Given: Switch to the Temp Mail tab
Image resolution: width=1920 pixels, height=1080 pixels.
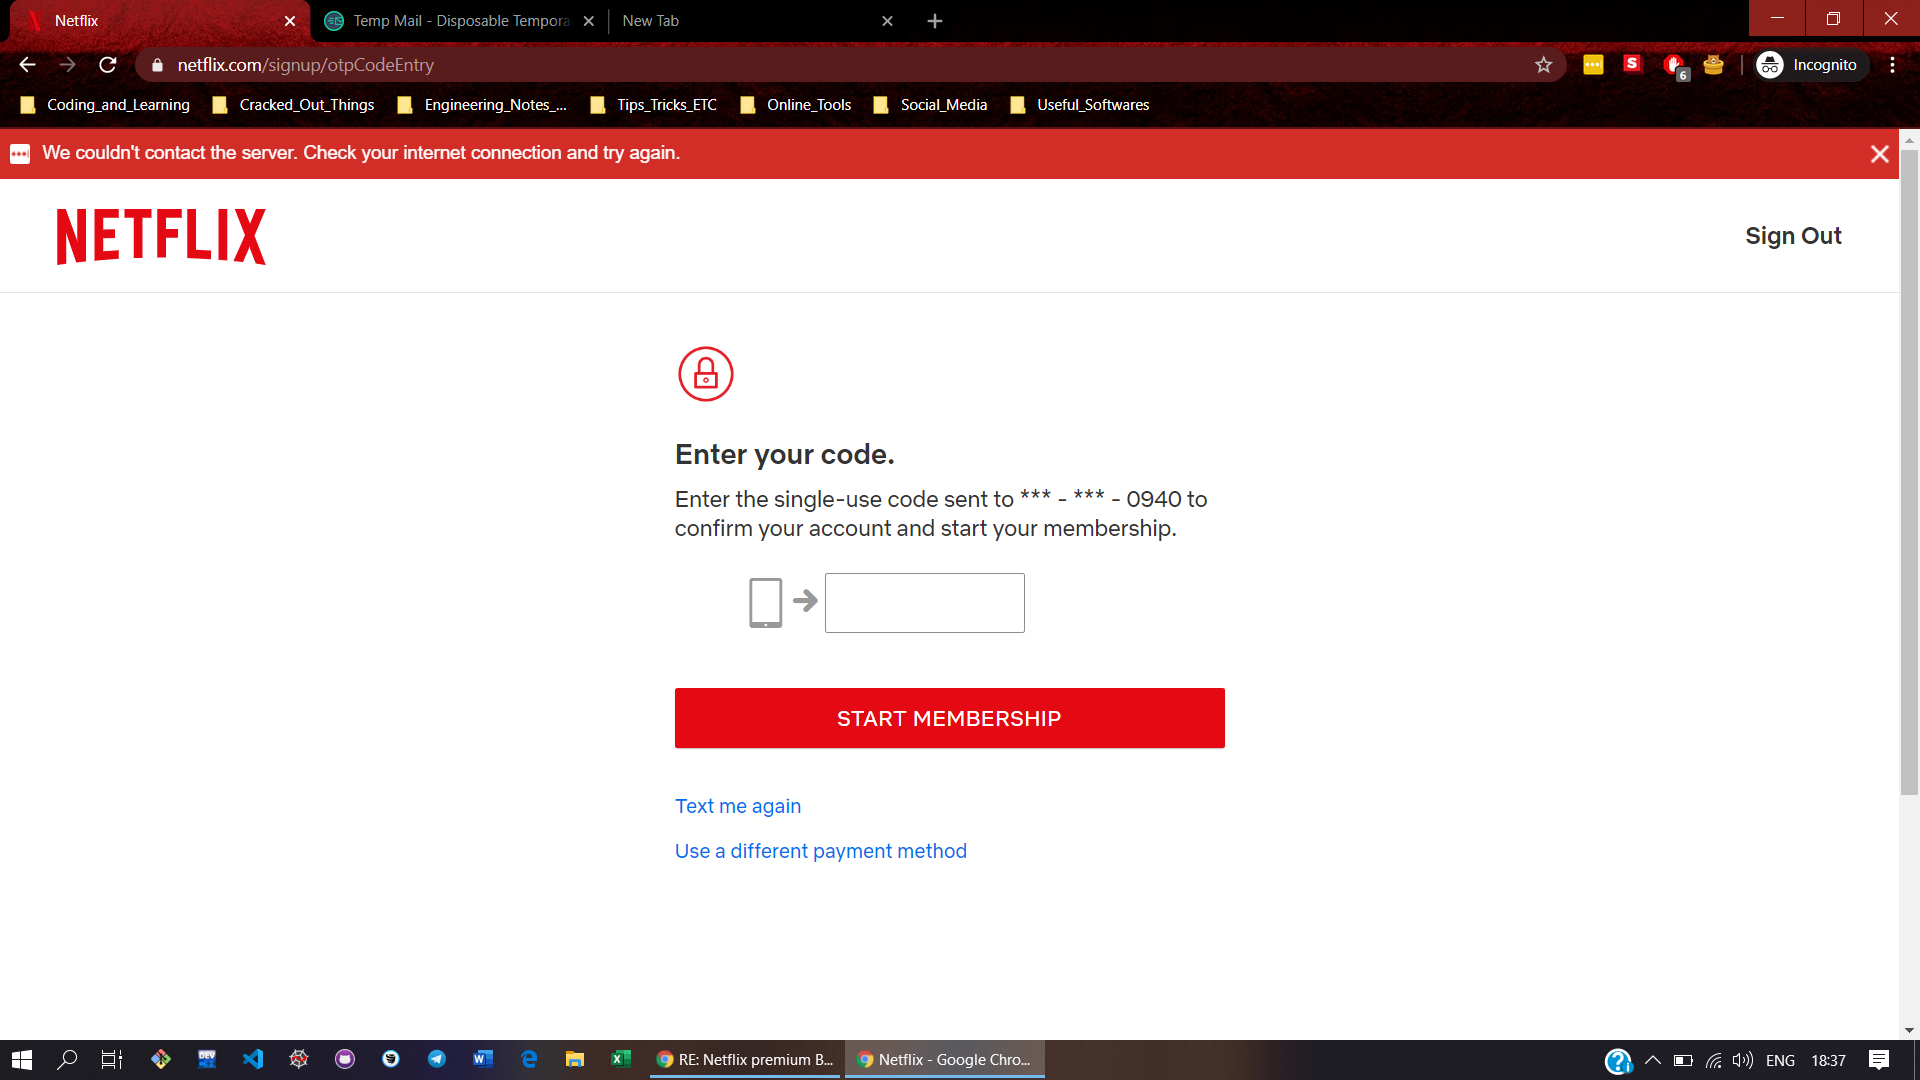Looking at the screenshot, I should click(460, 21).
